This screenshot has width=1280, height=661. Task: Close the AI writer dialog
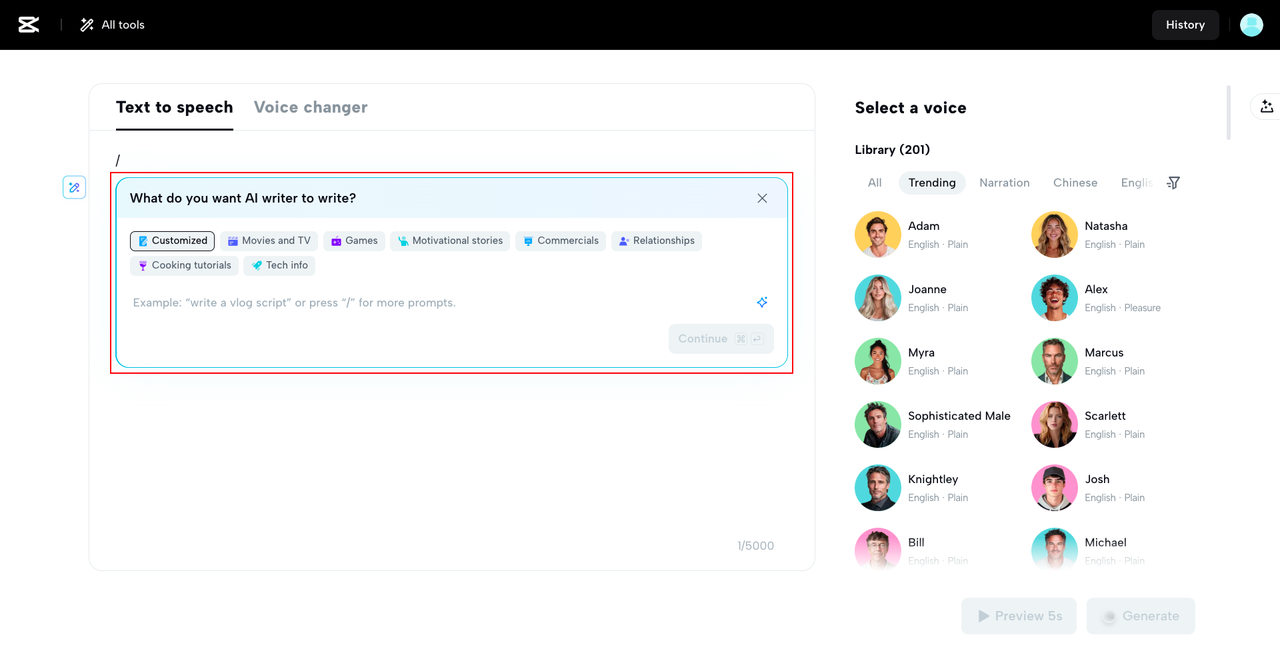(x=762, y=198)
